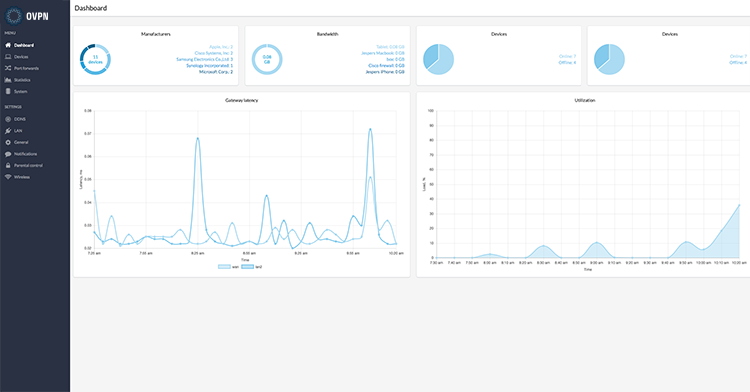Click the Bandwidth card title
The height and width of the screenshot is (392, 750).
point(327,34)
